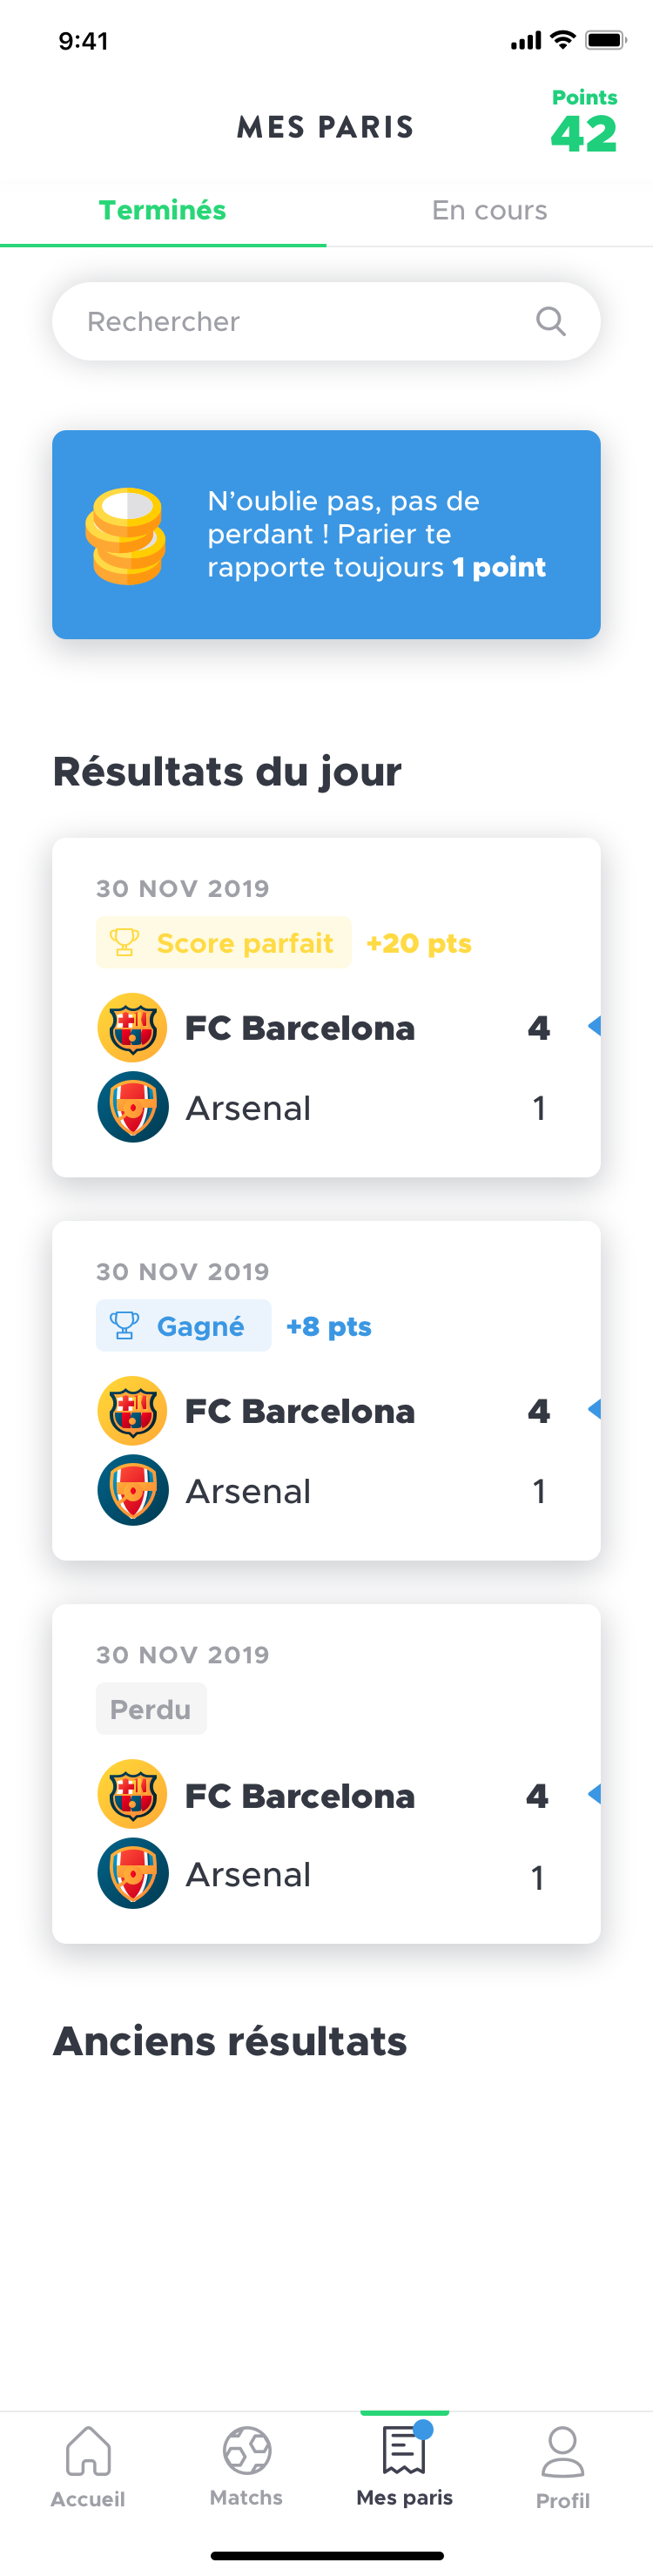Tap Mes paris receipt icon
Image resolution: width=653 pixels, height=2576 pixels.
[x=404, y=2451]
